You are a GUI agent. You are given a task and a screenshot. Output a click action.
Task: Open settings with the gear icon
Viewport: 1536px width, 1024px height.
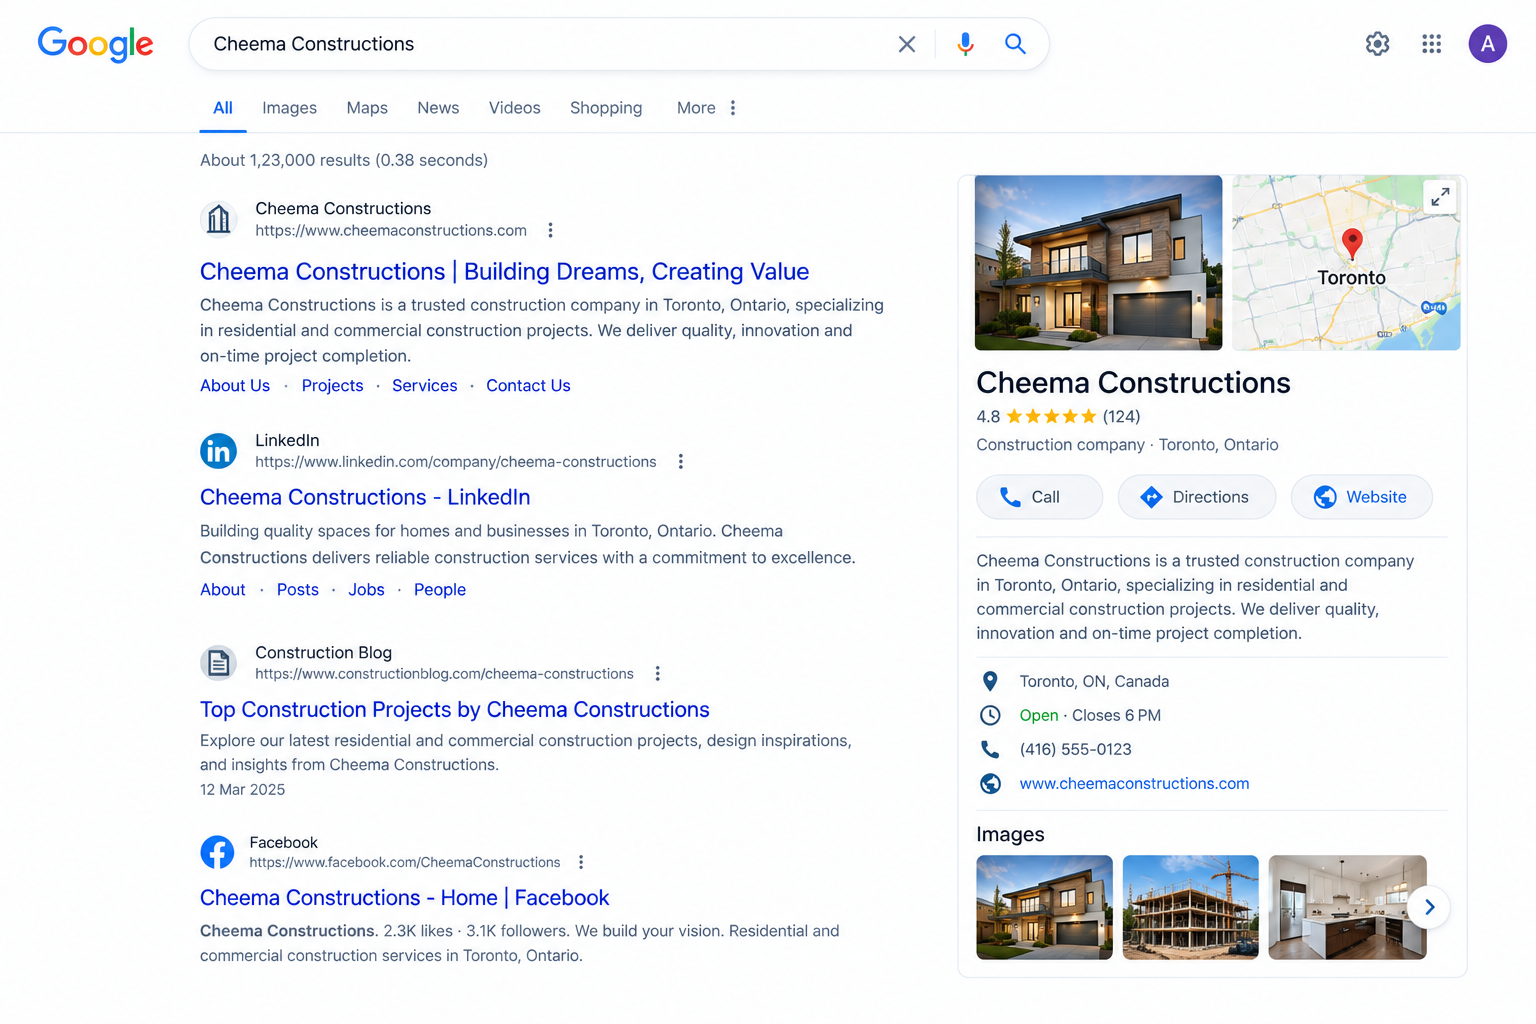1378,44
